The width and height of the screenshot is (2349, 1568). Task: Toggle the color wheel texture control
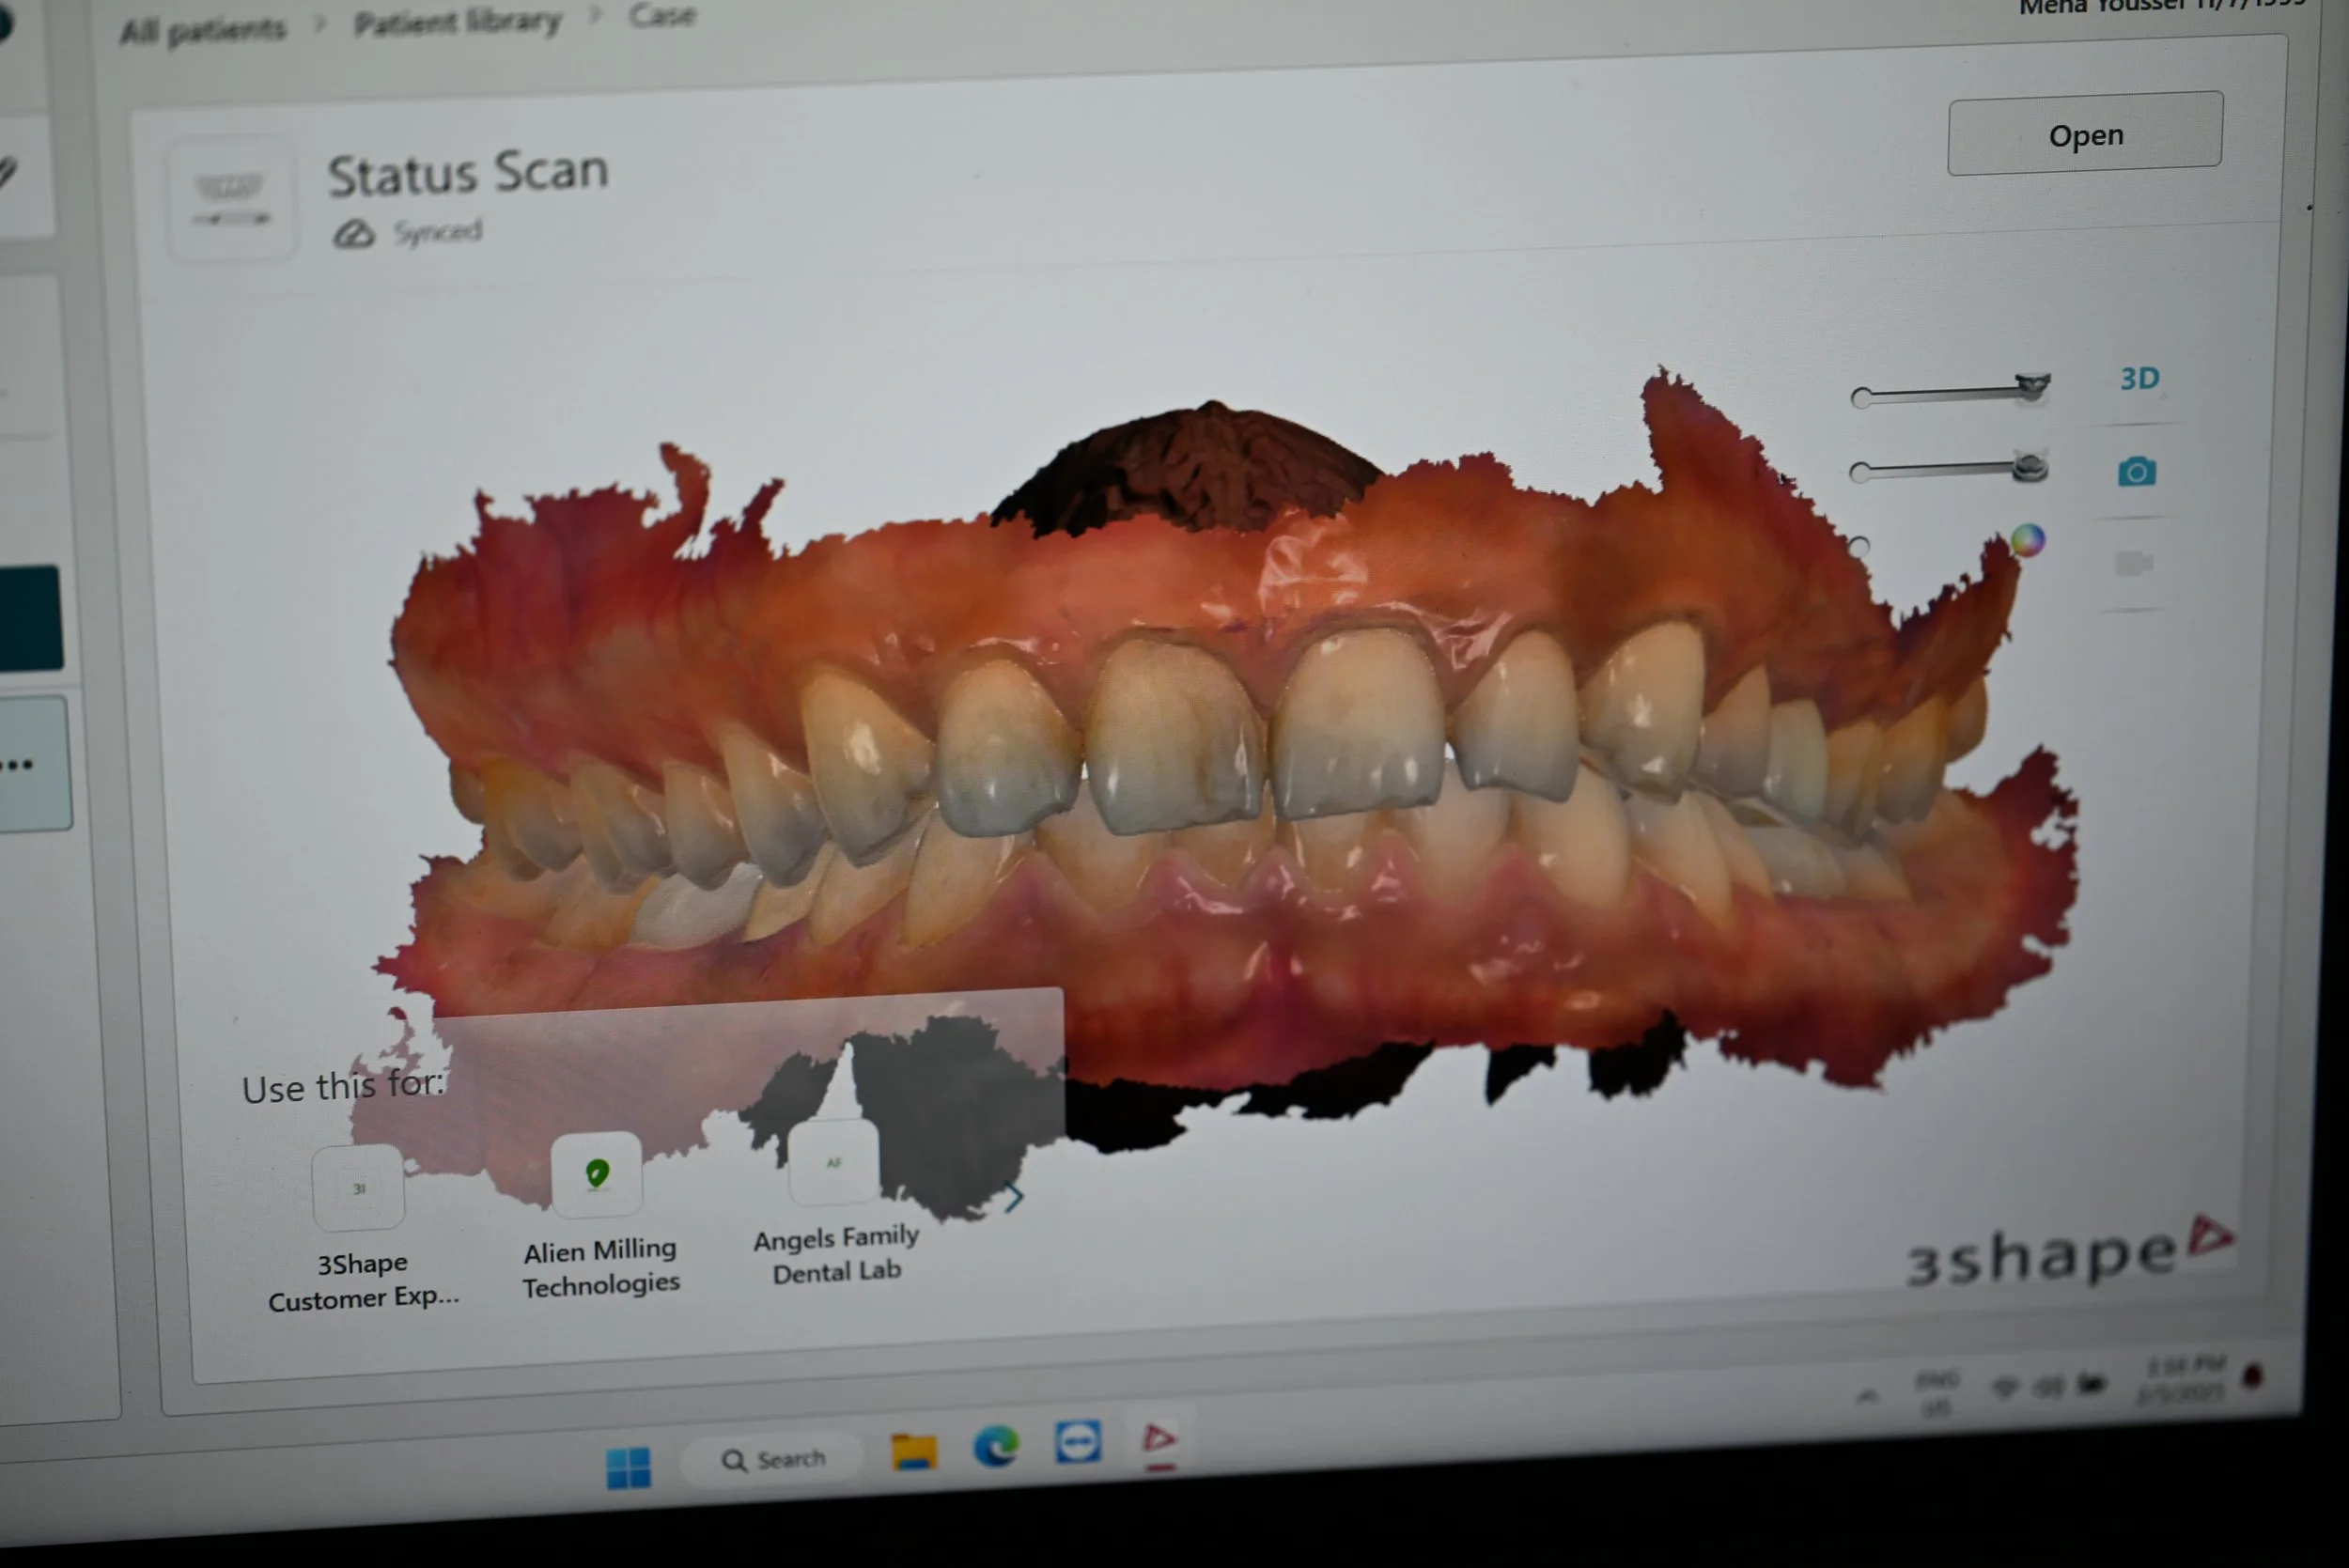[2028, 540]
